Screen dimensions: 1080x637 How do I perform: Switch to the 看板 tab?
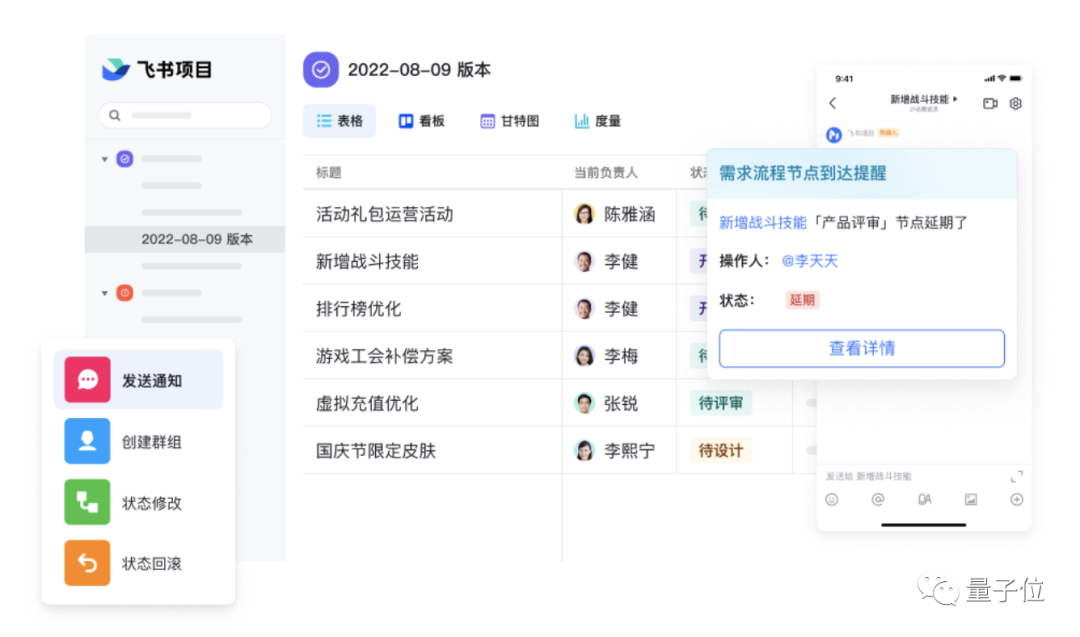click(422, 121)
